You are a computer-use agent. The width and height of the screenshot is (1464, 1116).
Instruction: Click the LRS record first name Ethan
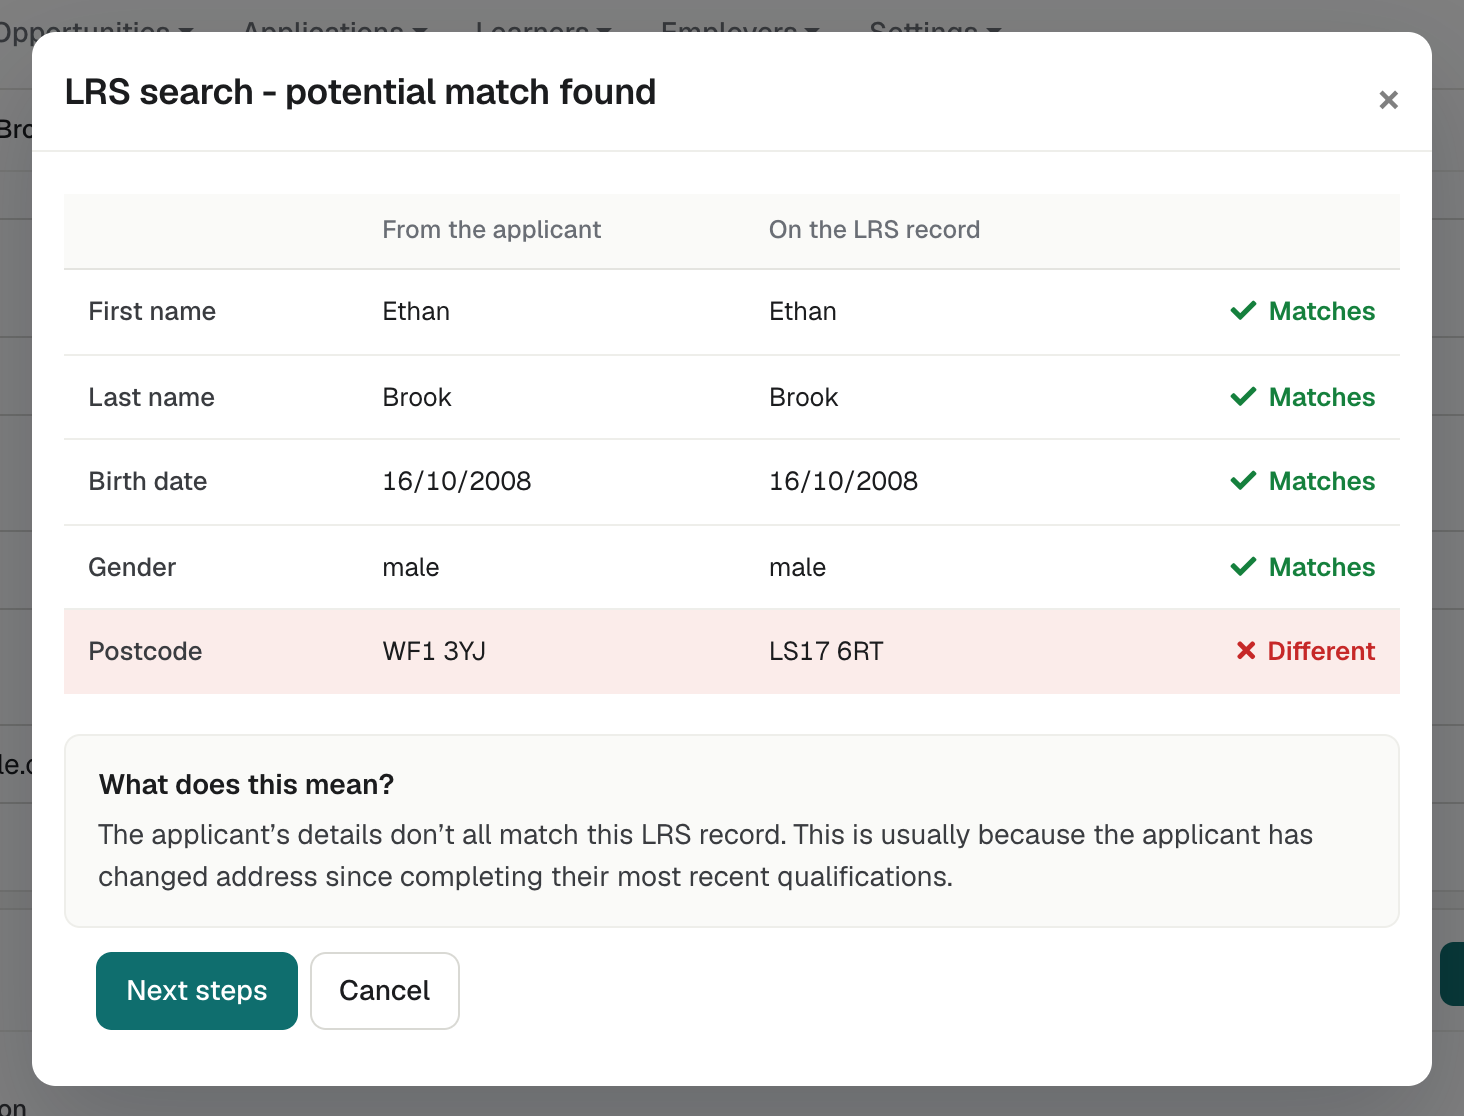(802, 311)
